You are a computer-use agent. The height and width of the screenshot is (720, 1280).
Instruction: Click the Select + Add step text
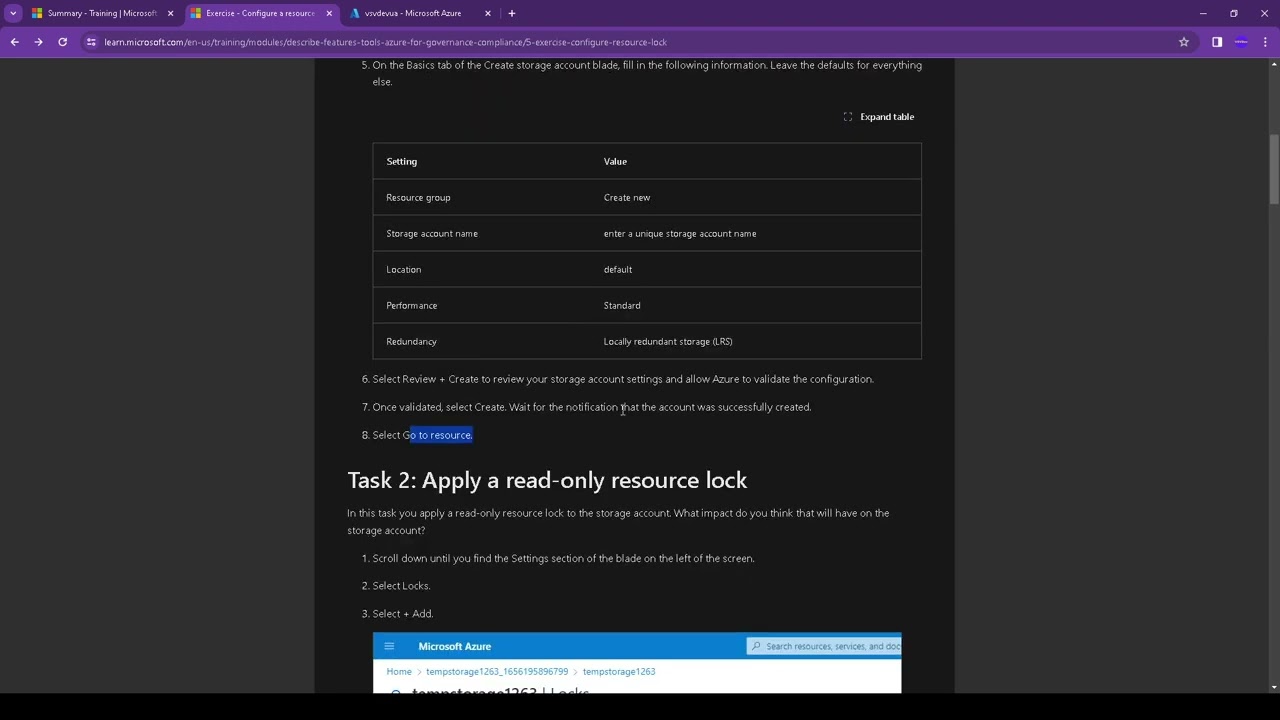pyautogui.click(x=403, y=614)
